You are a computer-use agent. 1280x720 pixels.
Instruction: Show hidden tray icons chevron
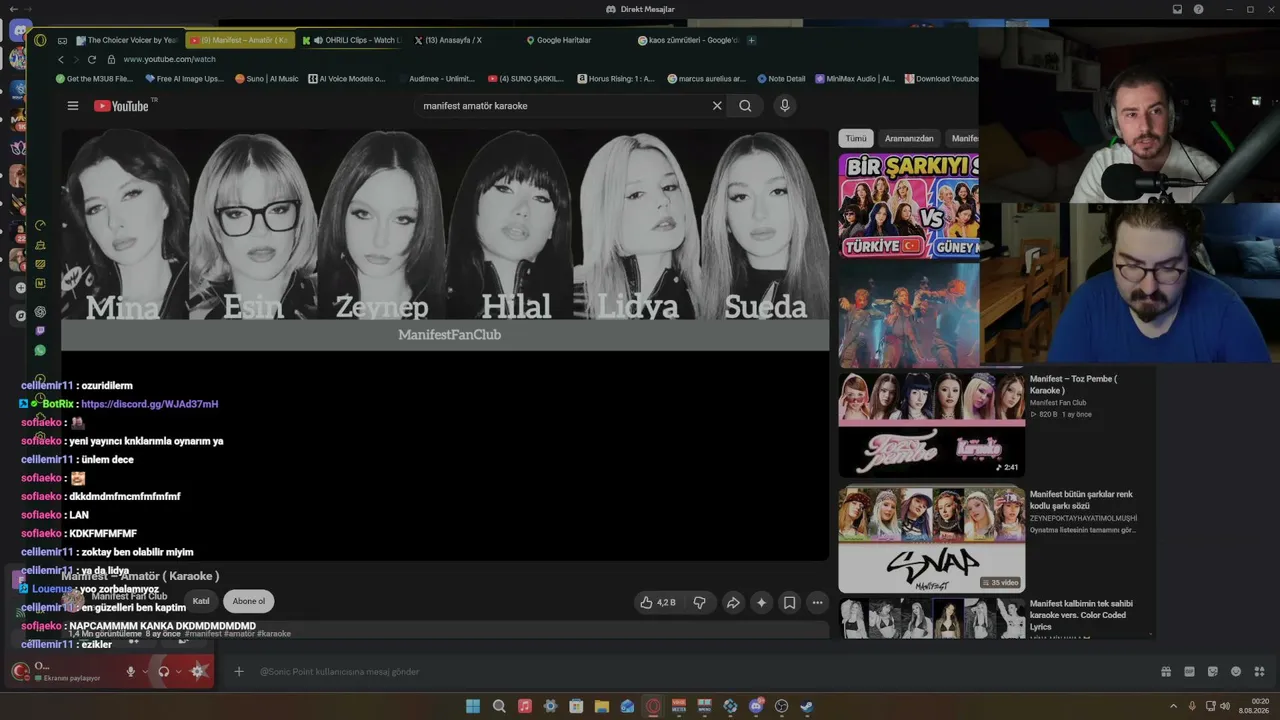[x=1174, y=706]
